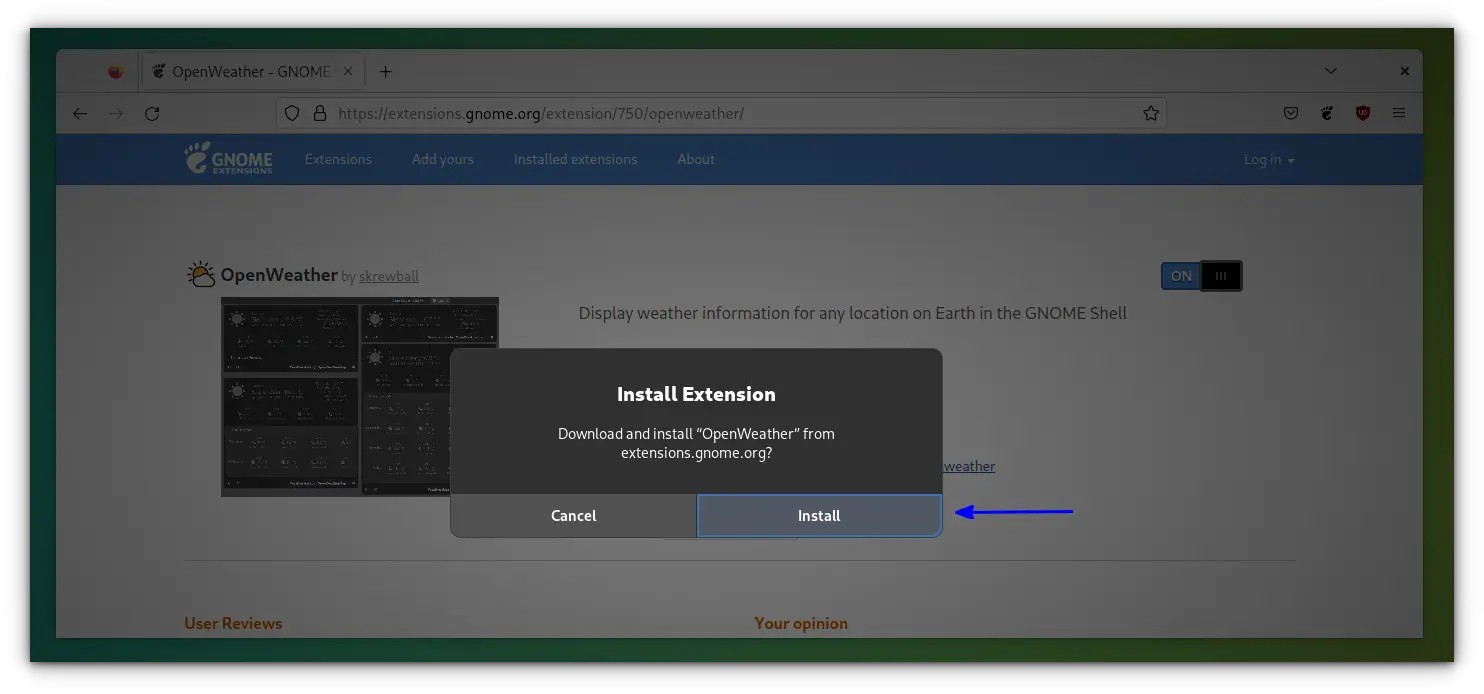Open a new tab with plus
Viewport: 1484px width, 694px height.
point(386,72)
